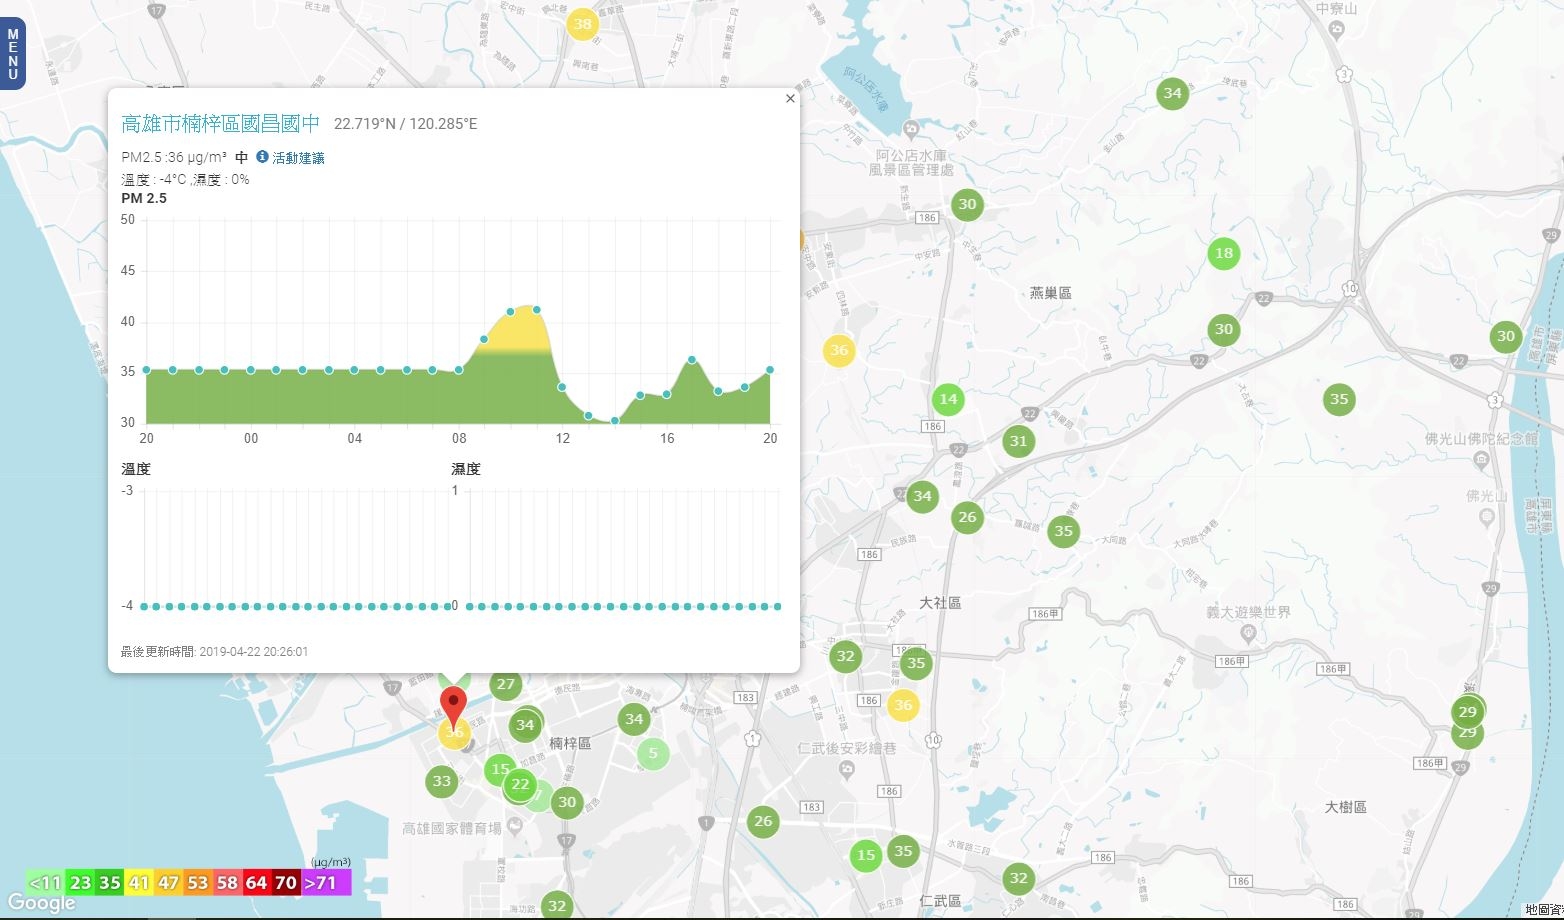Viewport: 1564px width, 920px height.
Task: Click the yellow 38 PM2.5 marker
Action: [582, 24]
